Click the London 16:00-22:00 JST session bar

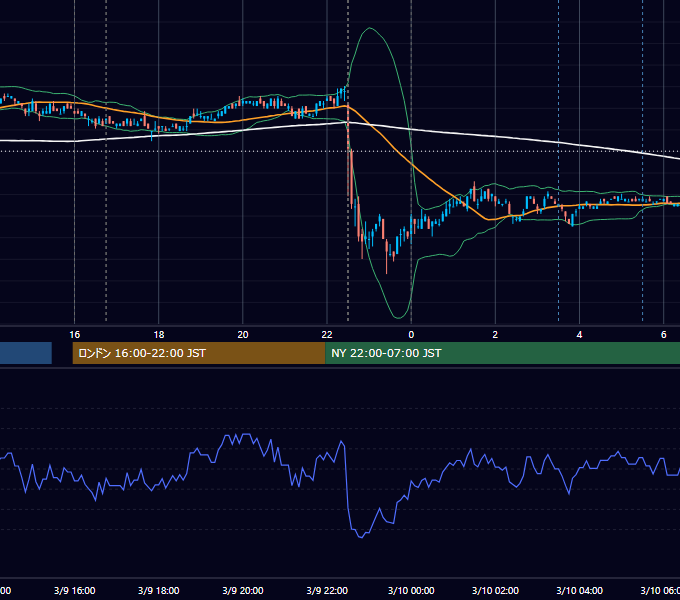(199, 353)
